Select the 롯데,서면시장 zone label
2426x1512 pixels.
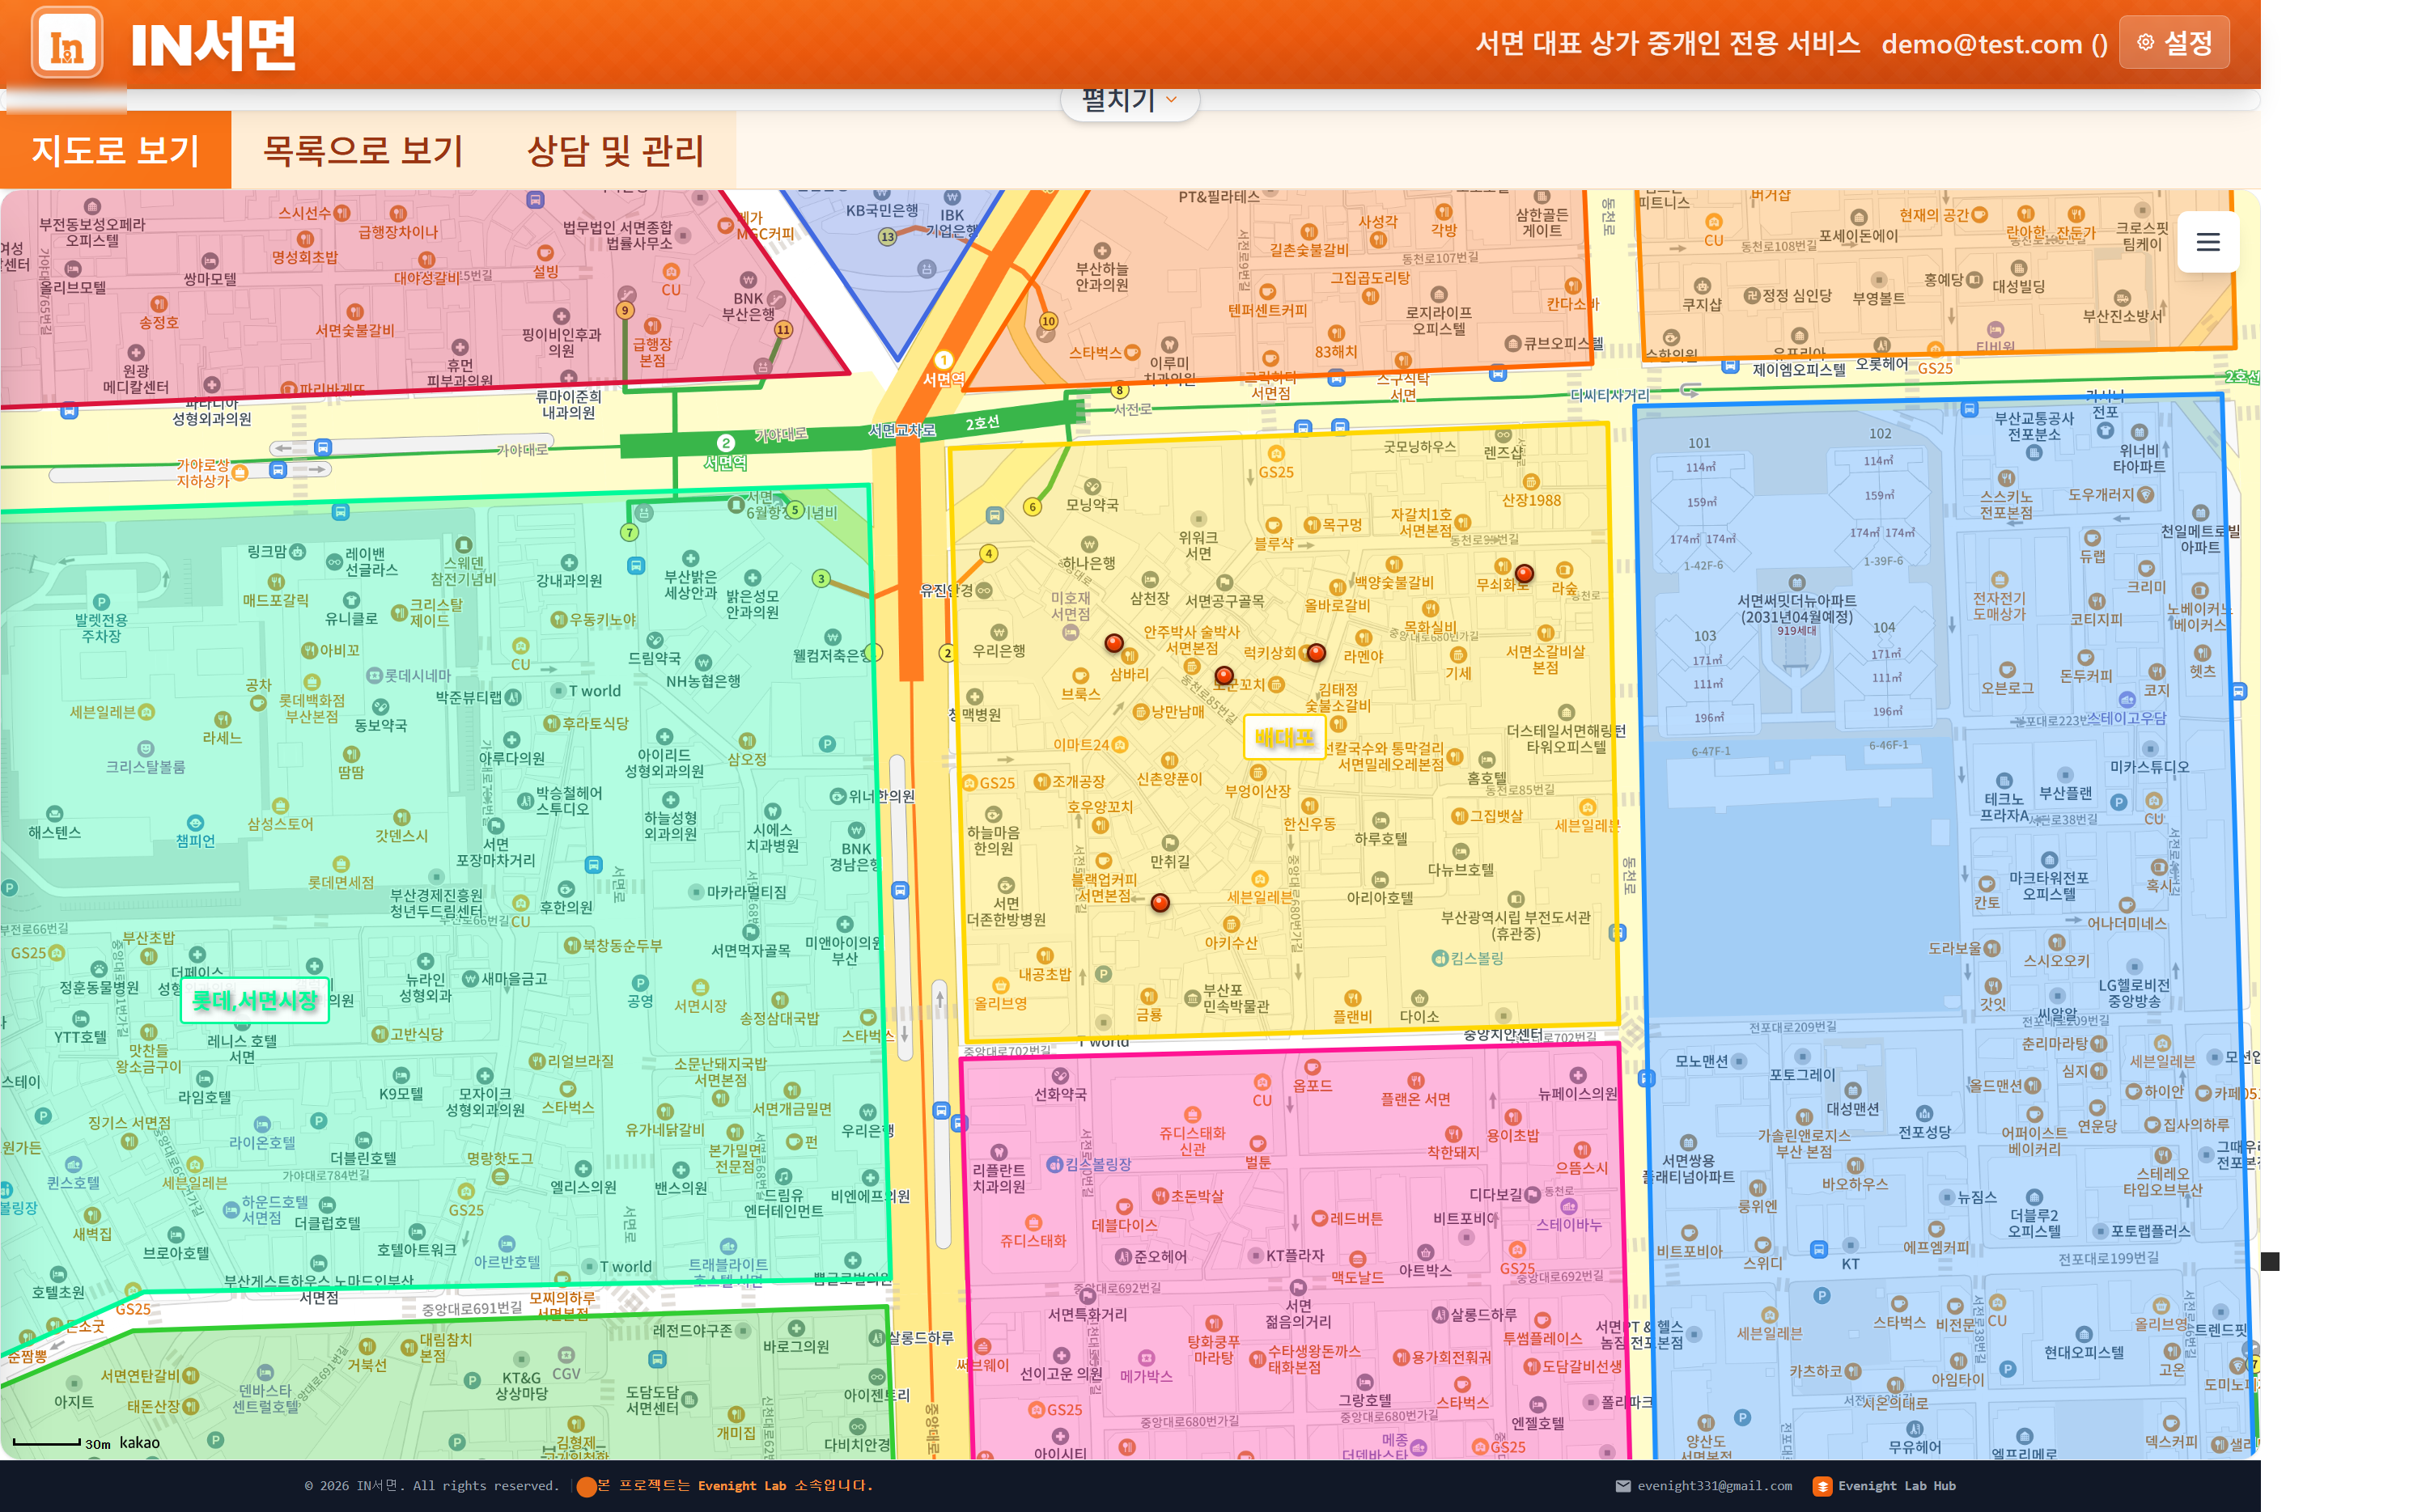tap(254, 1000)
